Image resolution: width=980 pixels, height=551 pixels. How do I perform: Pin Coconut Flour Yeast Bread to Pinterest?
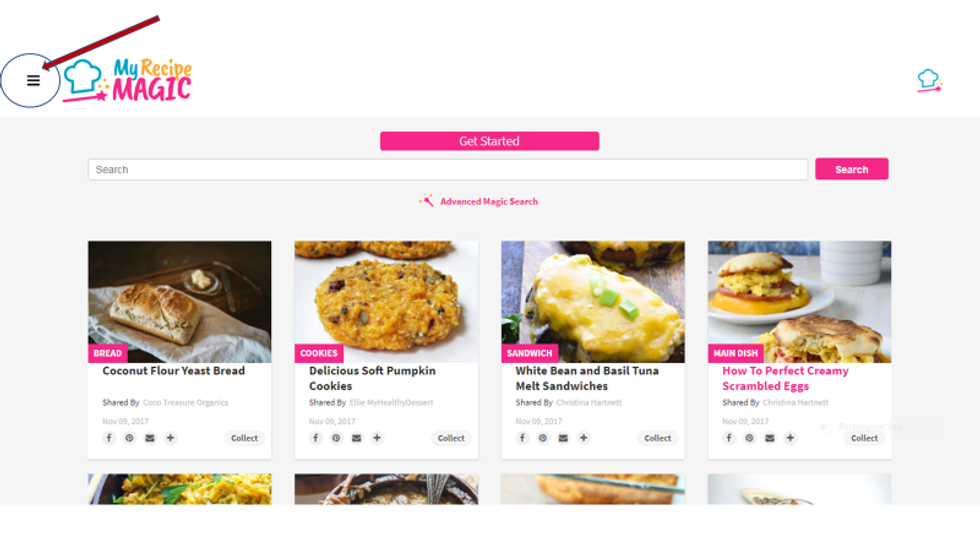coord(129,438)
